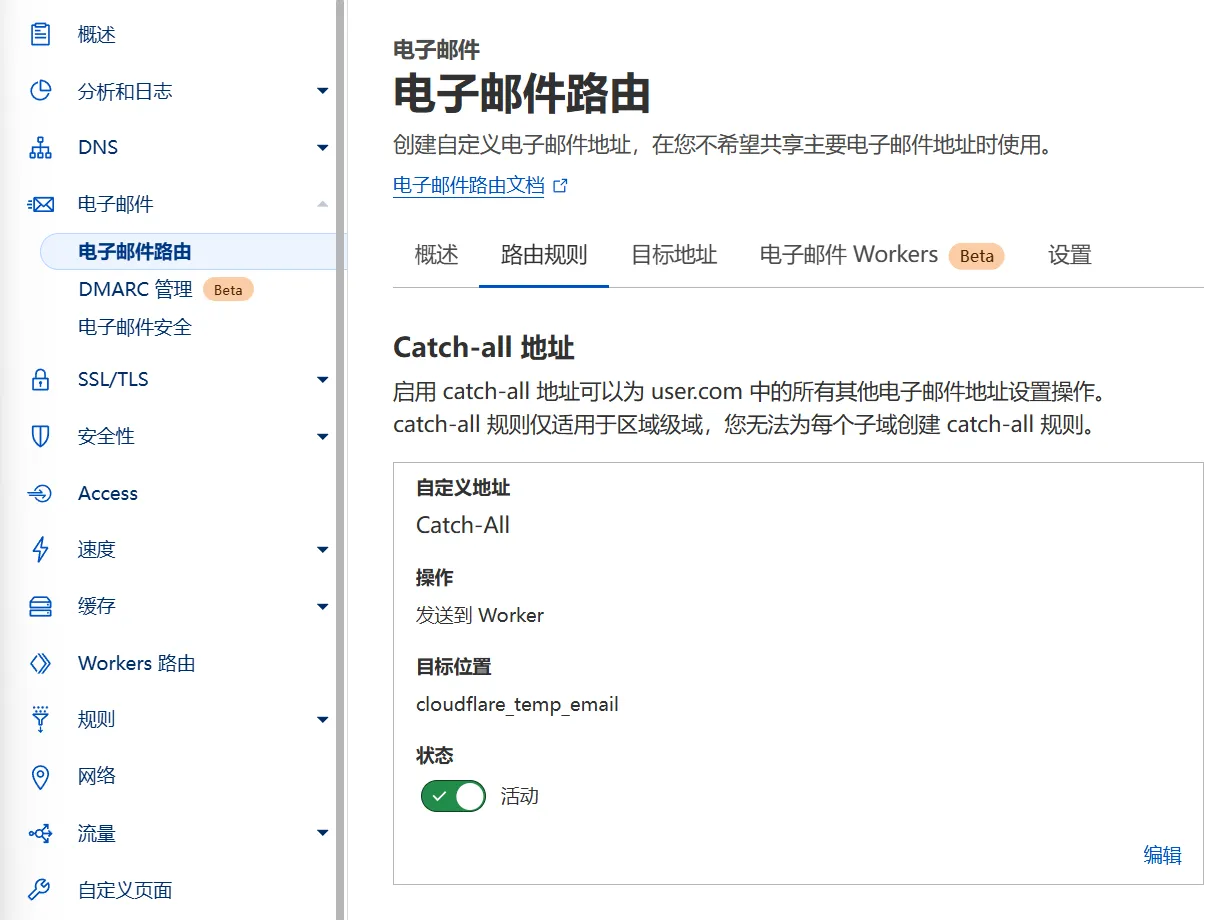1232x920 pixels.
Task: Click the 分析和日志 pie chart icon
Action: 40,91
